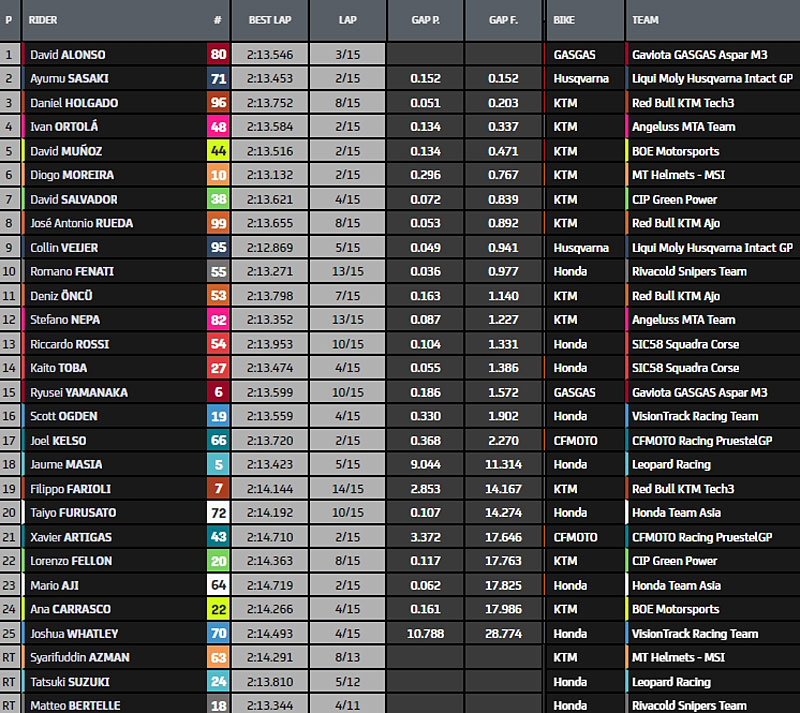Open rider Collin Veijer's name

pyautogui.click(x=64, y=248)
